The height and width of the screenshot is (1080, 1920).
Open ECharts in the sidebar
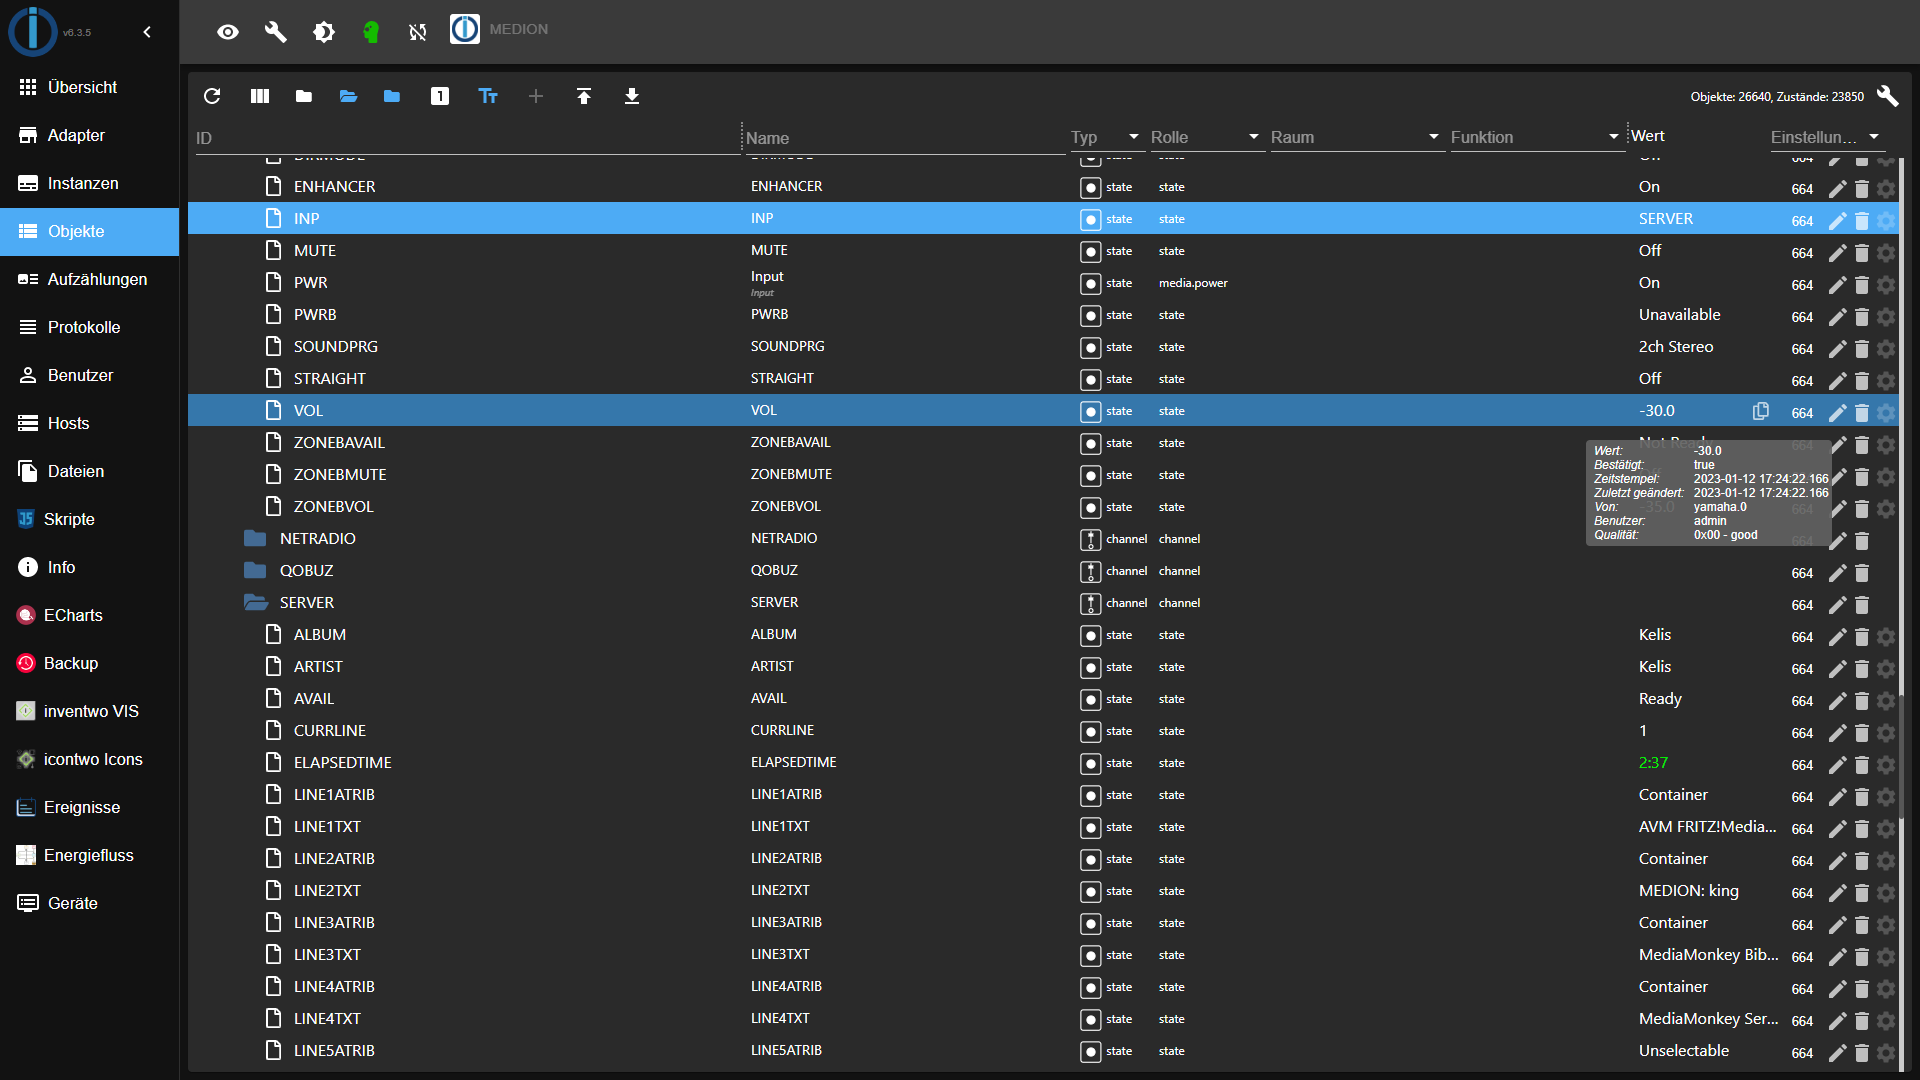(x=89, y=615)
